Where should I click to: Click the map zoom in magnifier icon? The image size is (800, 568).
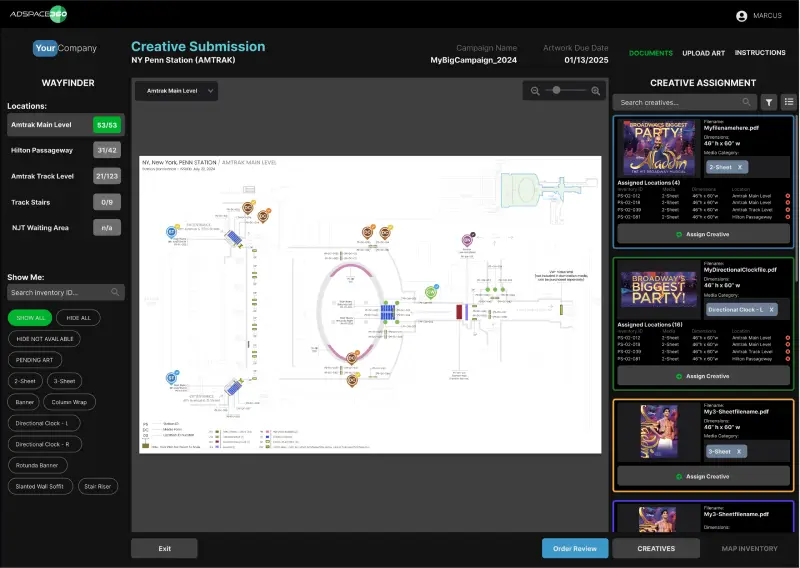(596, 91)
